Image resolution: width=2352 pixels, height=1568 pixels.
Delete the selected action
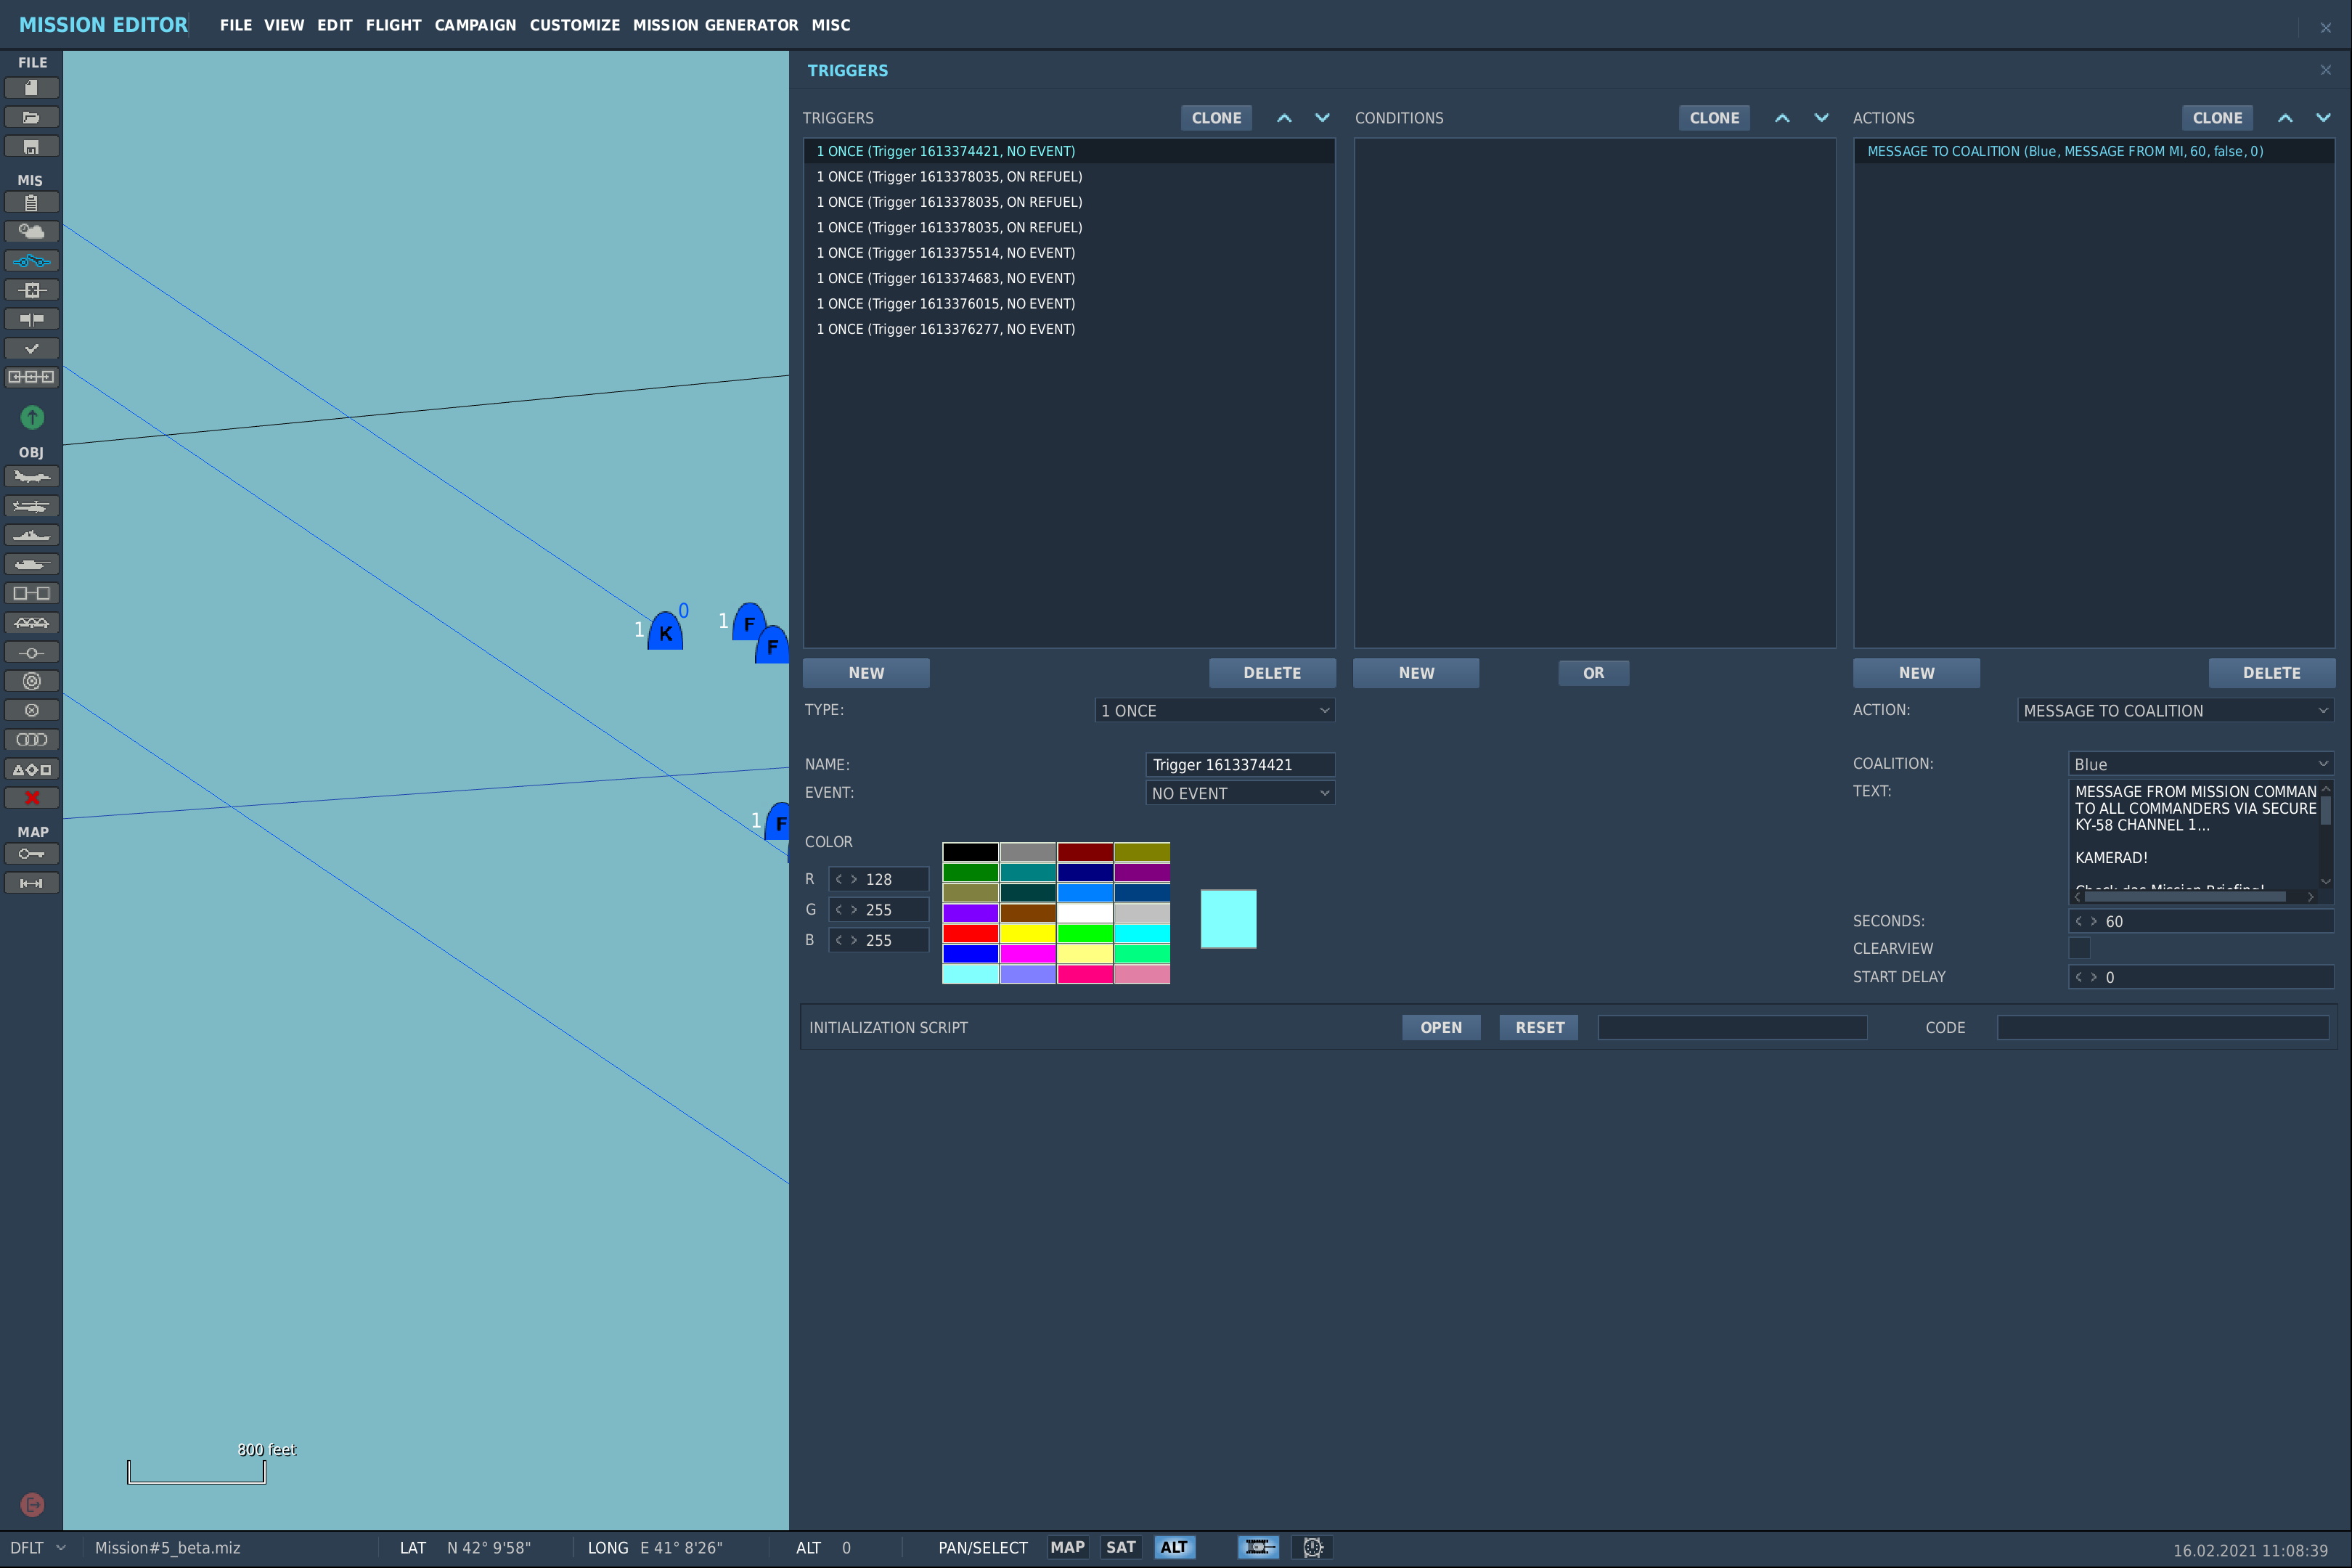(2271, 673)
